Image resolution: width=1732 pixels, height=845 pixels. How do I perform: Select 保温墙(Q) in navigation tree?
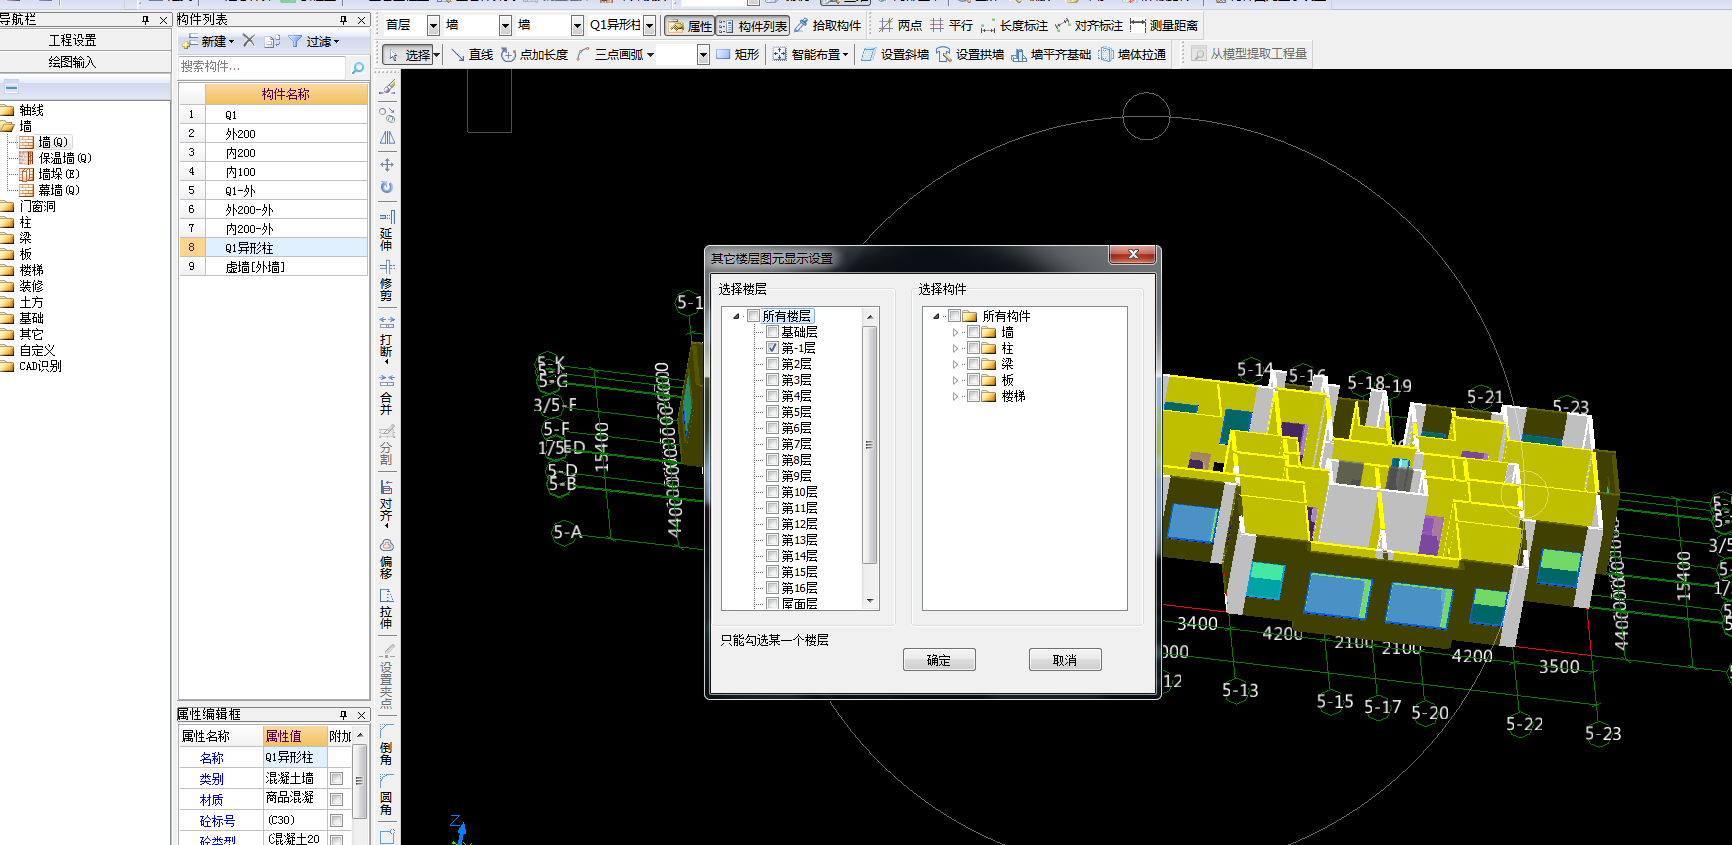pyautogui.click(x=65, y=158)
